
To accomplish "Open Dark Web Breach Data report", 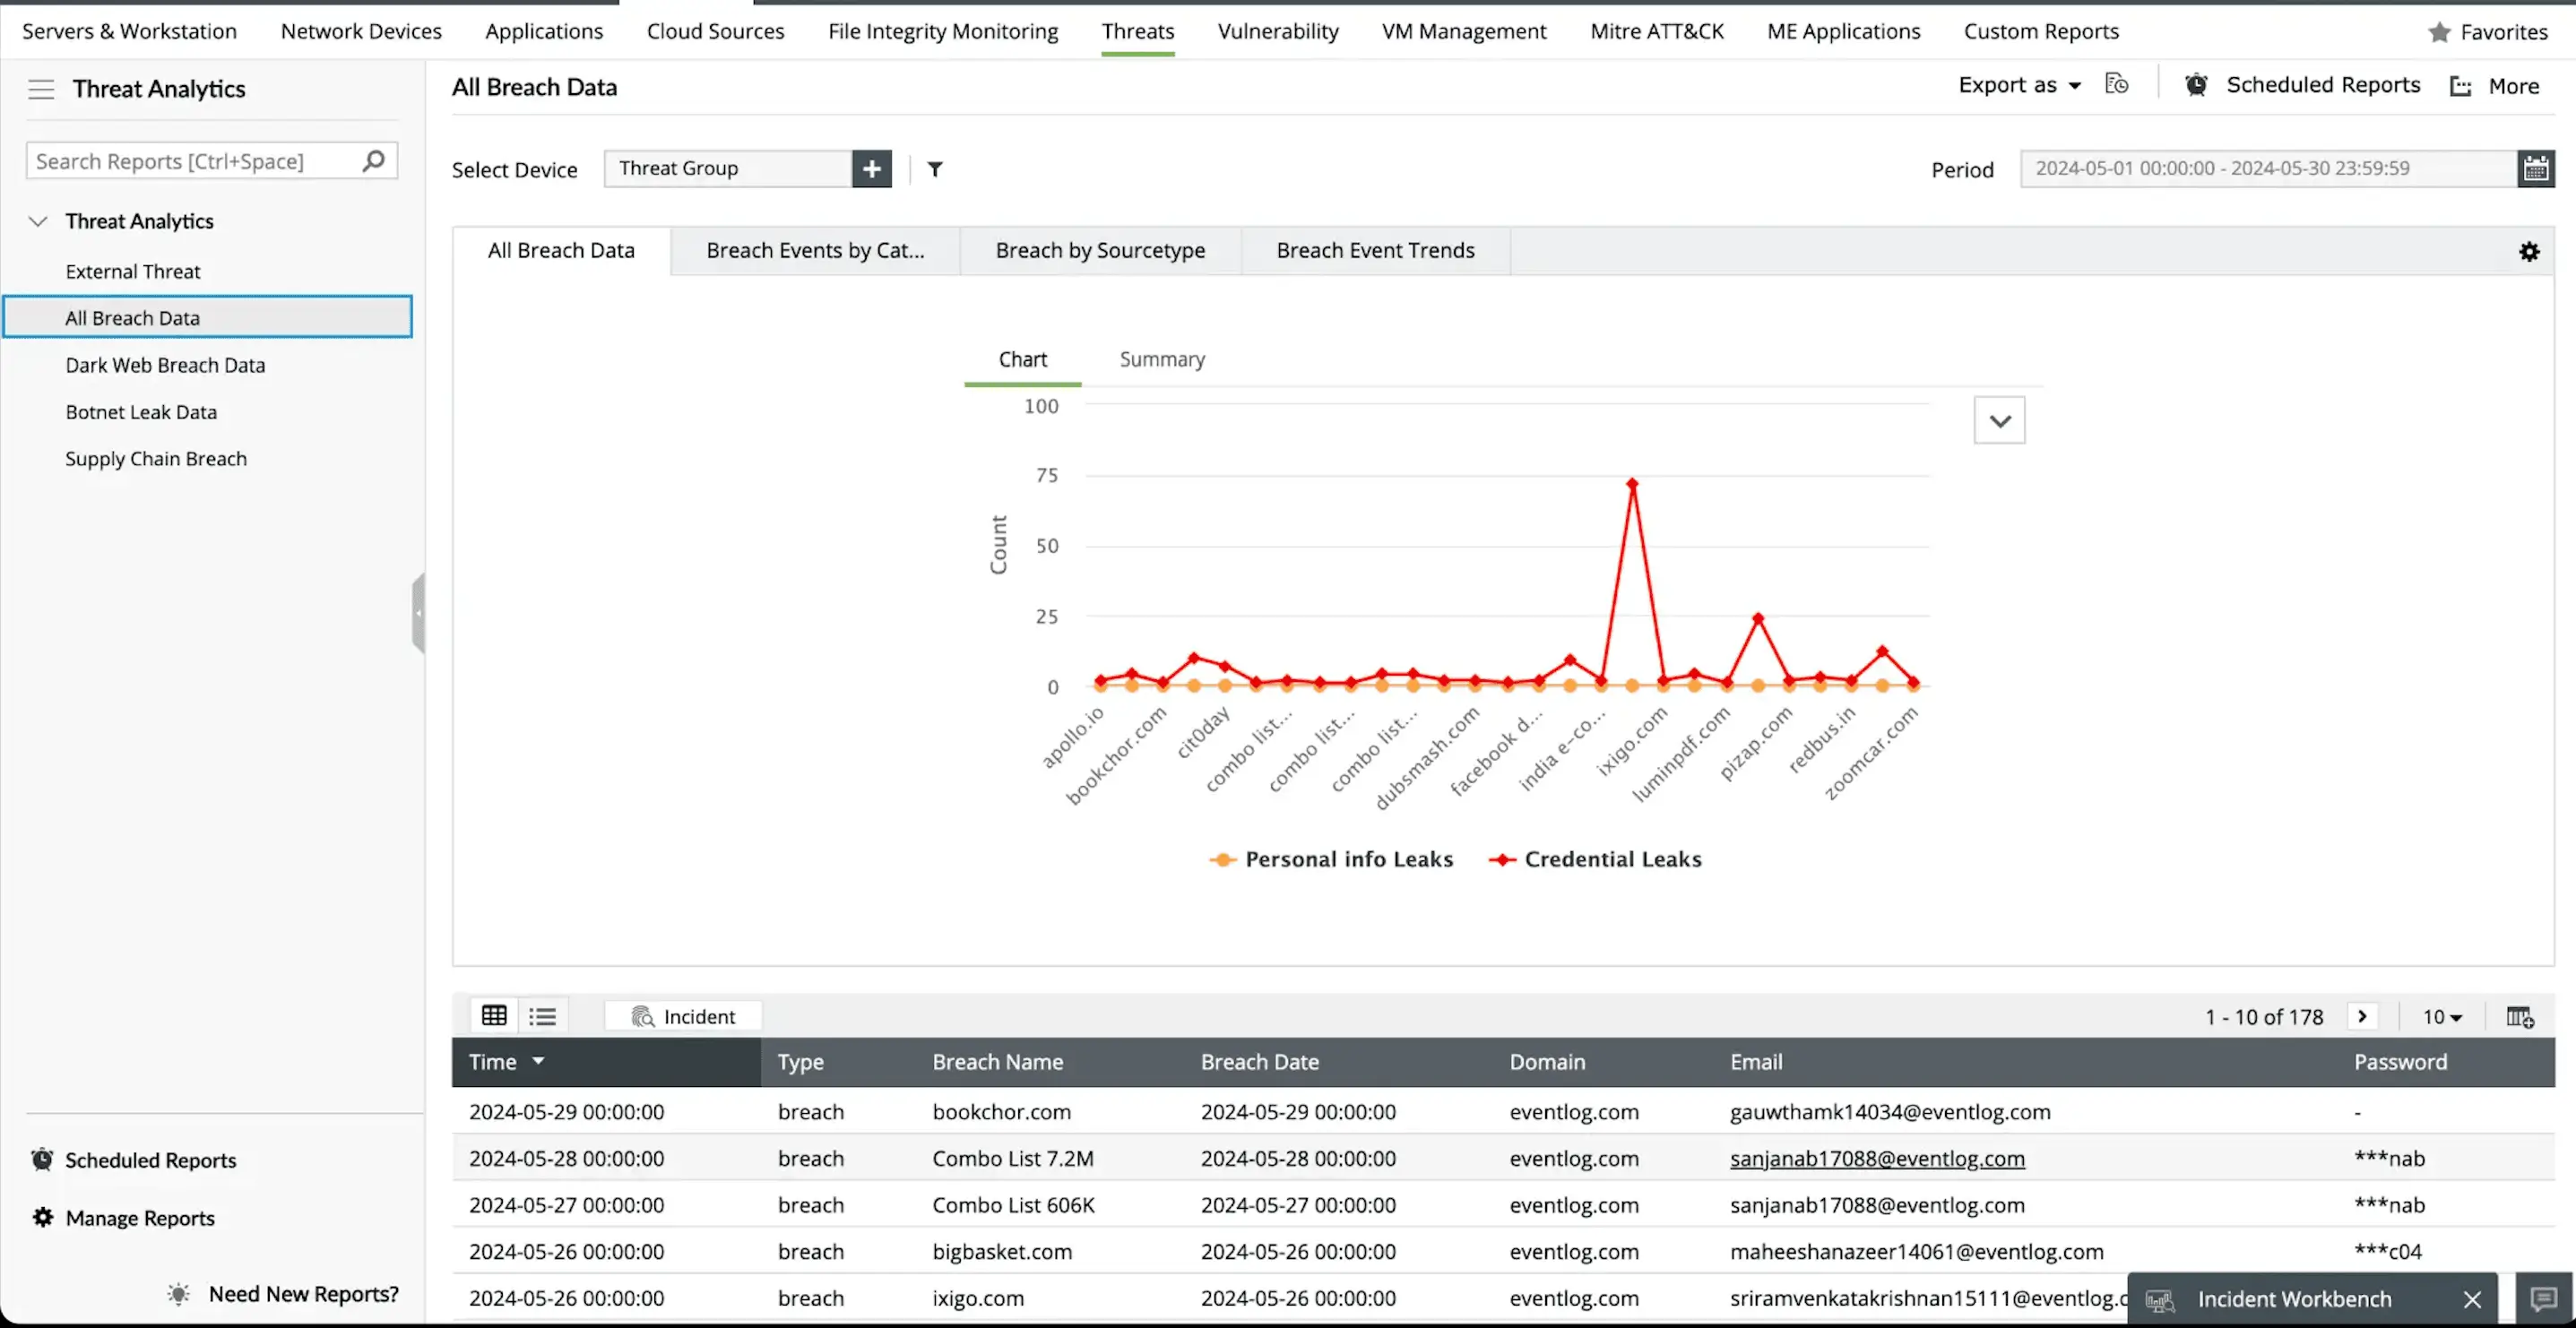I will 165,364.
